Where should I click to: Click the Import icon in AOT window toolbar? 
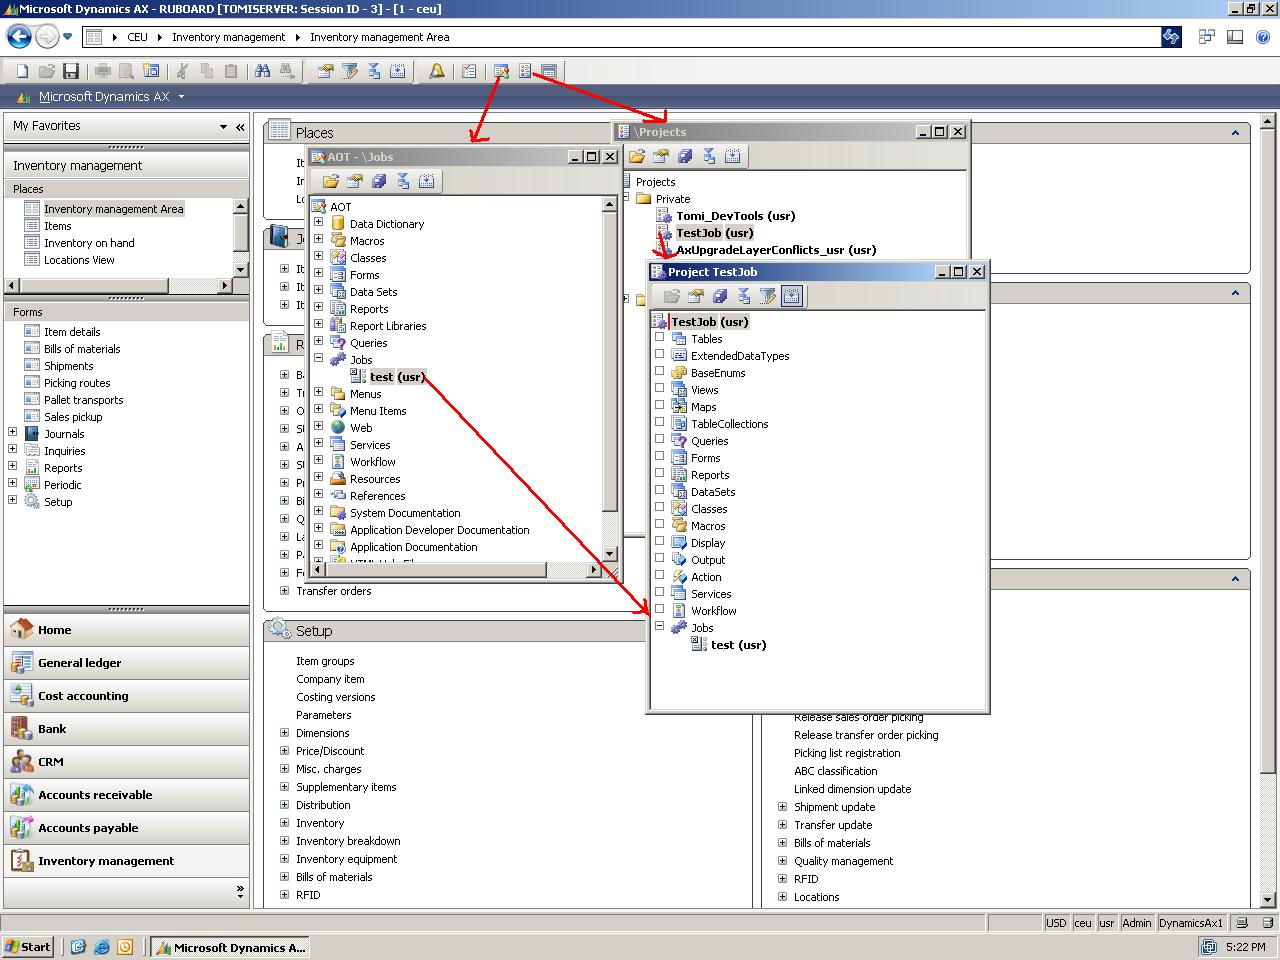(427, 181)
